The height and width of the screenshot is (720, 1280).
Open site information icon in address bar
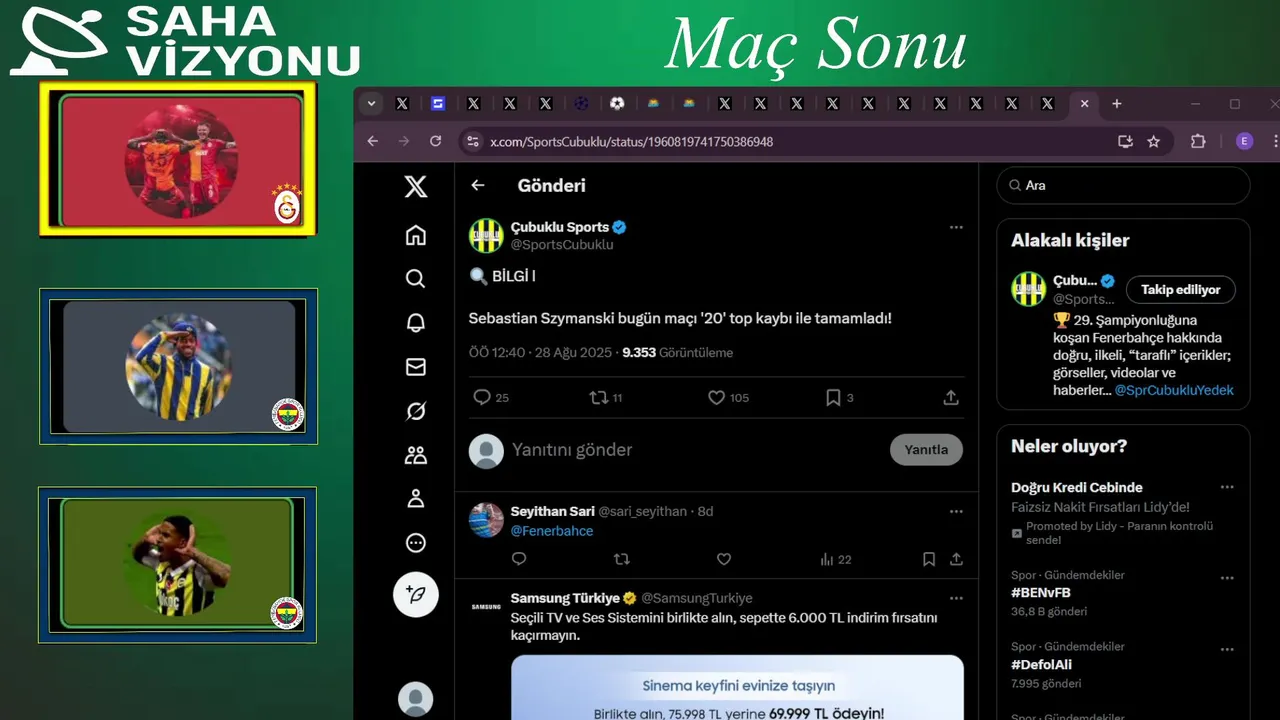pyautogui.click(x=472, y=142)
